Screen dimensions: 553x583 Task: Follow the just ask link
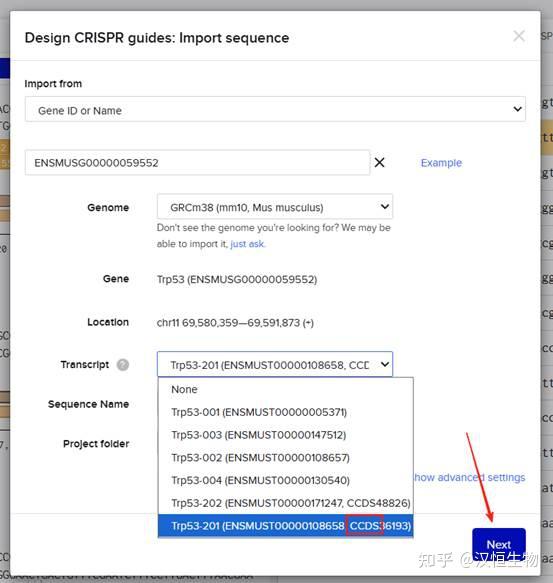tap(247, 244)
